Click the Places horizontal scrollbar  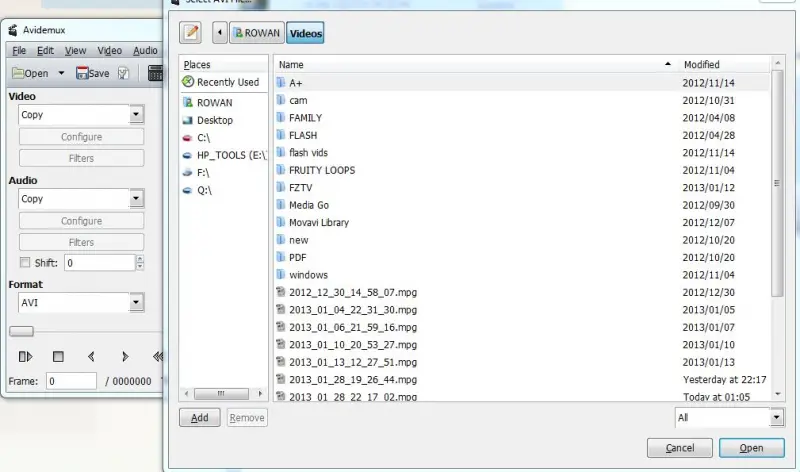pyautogui.click(x=221, y=393)
